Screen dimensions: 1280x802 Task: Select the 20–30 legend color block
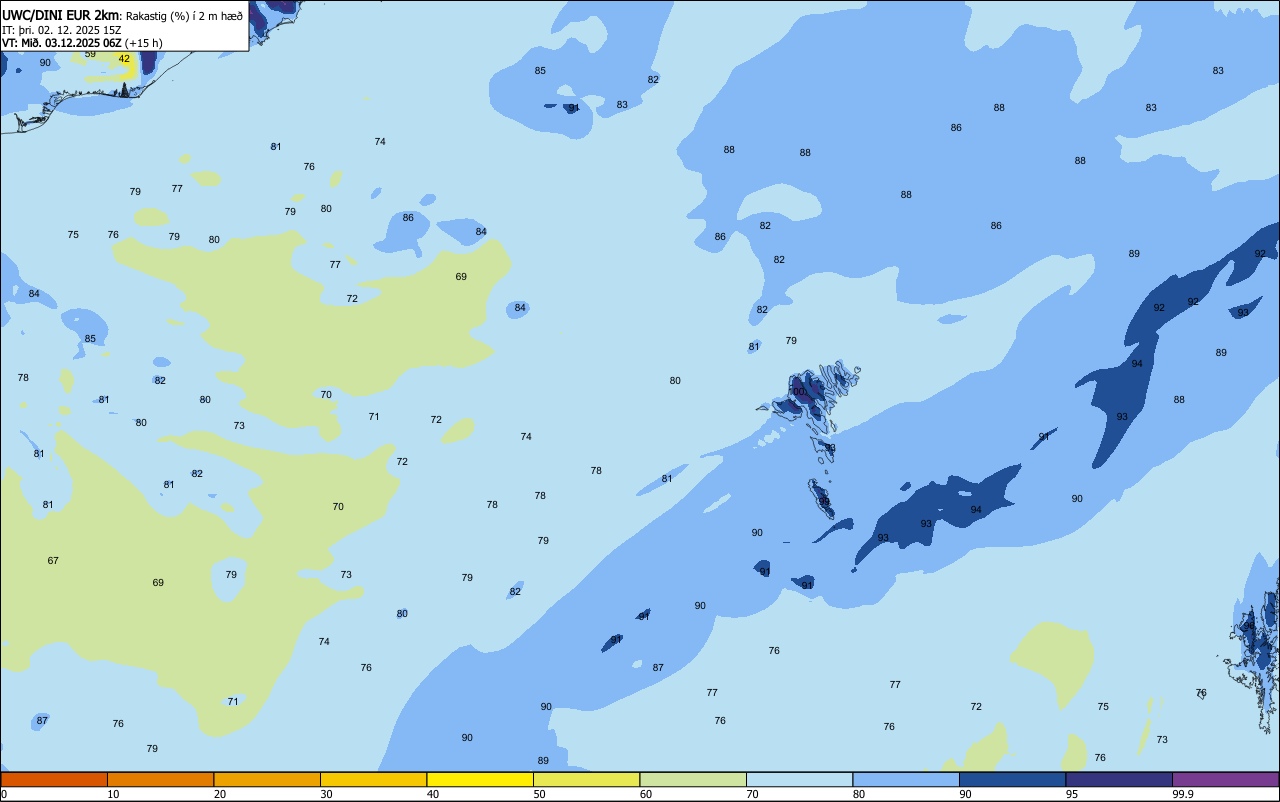(x=267, y=779)
